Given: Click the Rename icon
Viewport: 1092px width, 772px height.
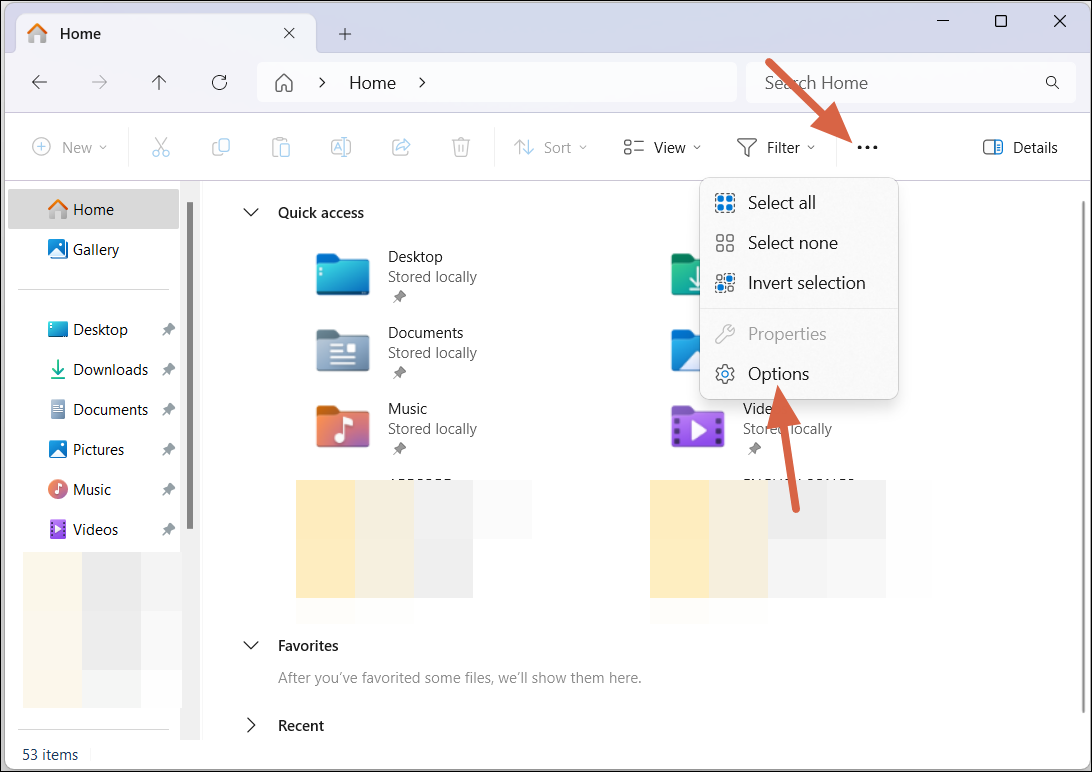Looking at the screenshot, I should point(340,147).
